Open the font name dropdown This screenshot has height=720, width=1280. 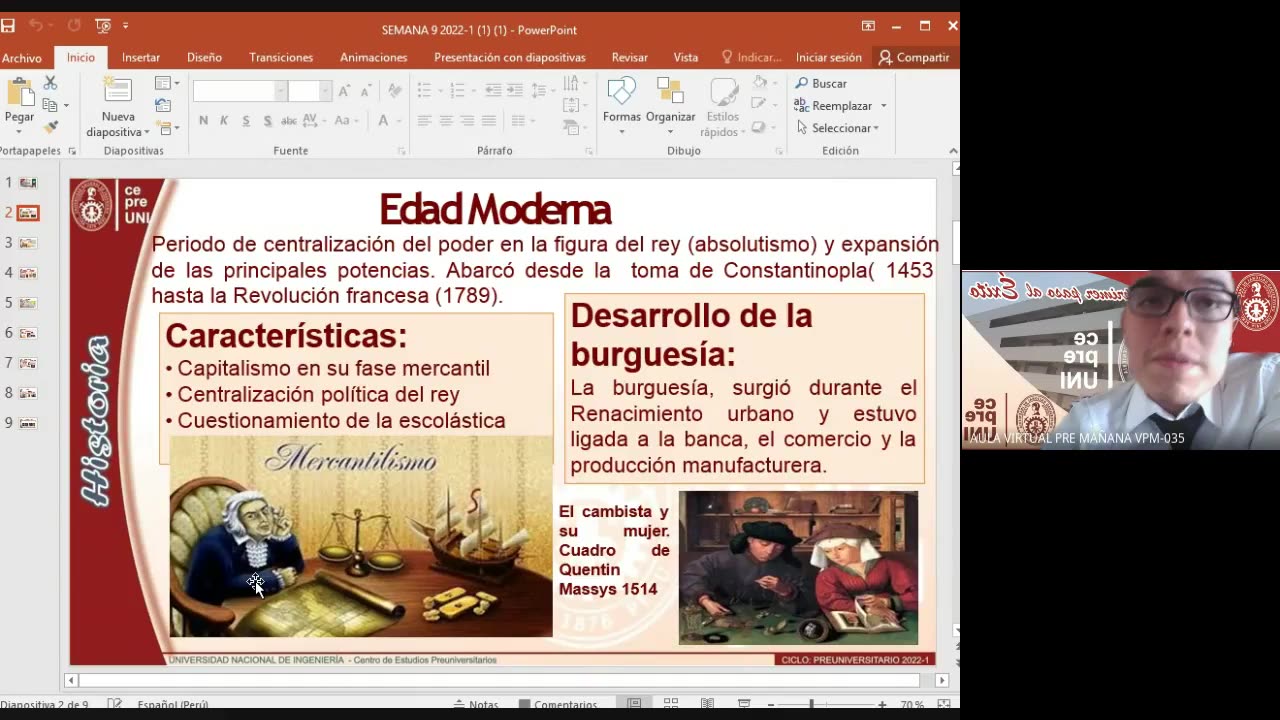pyautogui.click(x=281, y=91)
